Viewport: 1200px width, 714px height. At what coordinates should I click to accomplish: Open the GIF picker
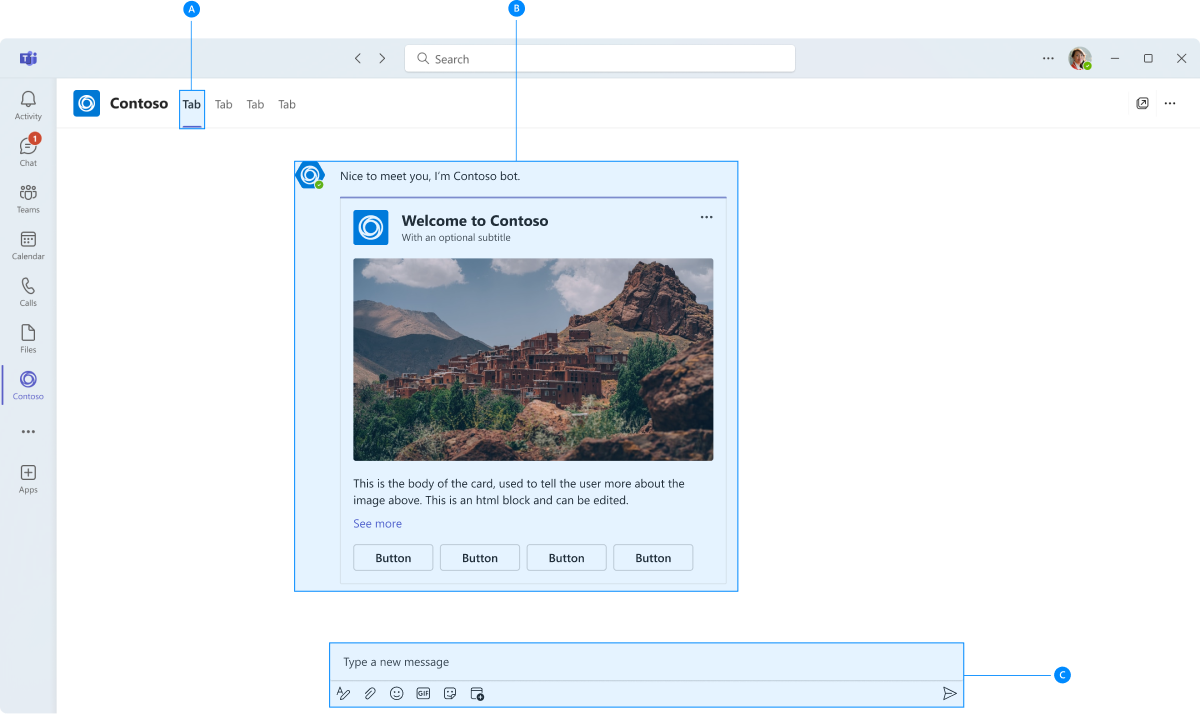coord(423,693)
